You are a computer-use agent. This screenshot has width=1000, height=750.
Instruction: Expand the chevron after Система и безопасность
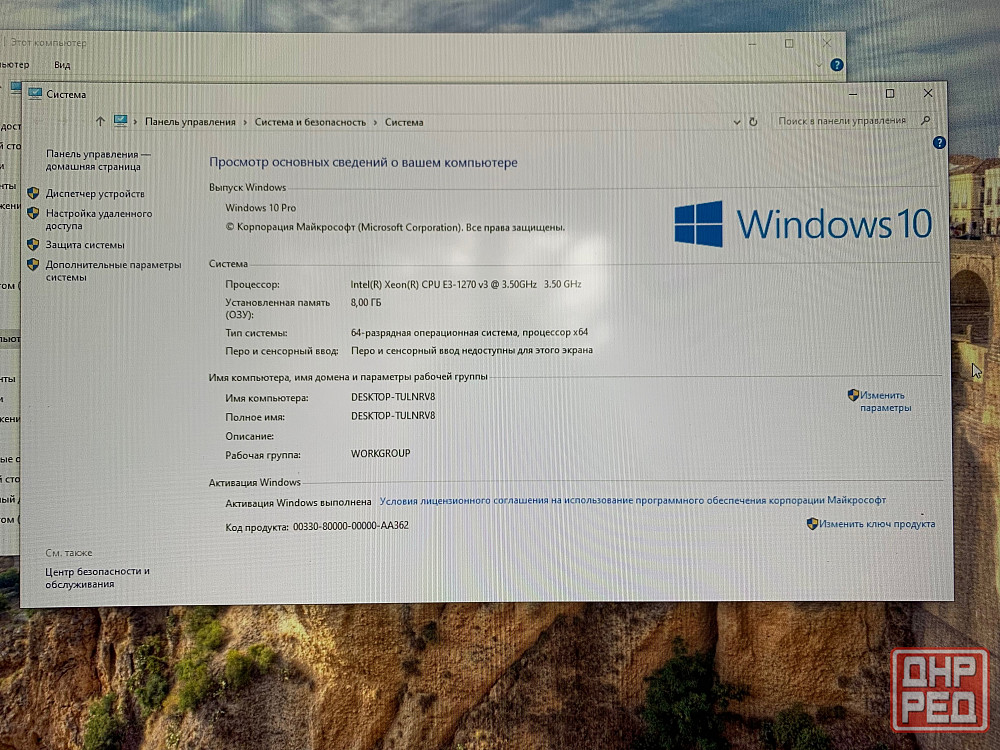click(x=376, y=122)
